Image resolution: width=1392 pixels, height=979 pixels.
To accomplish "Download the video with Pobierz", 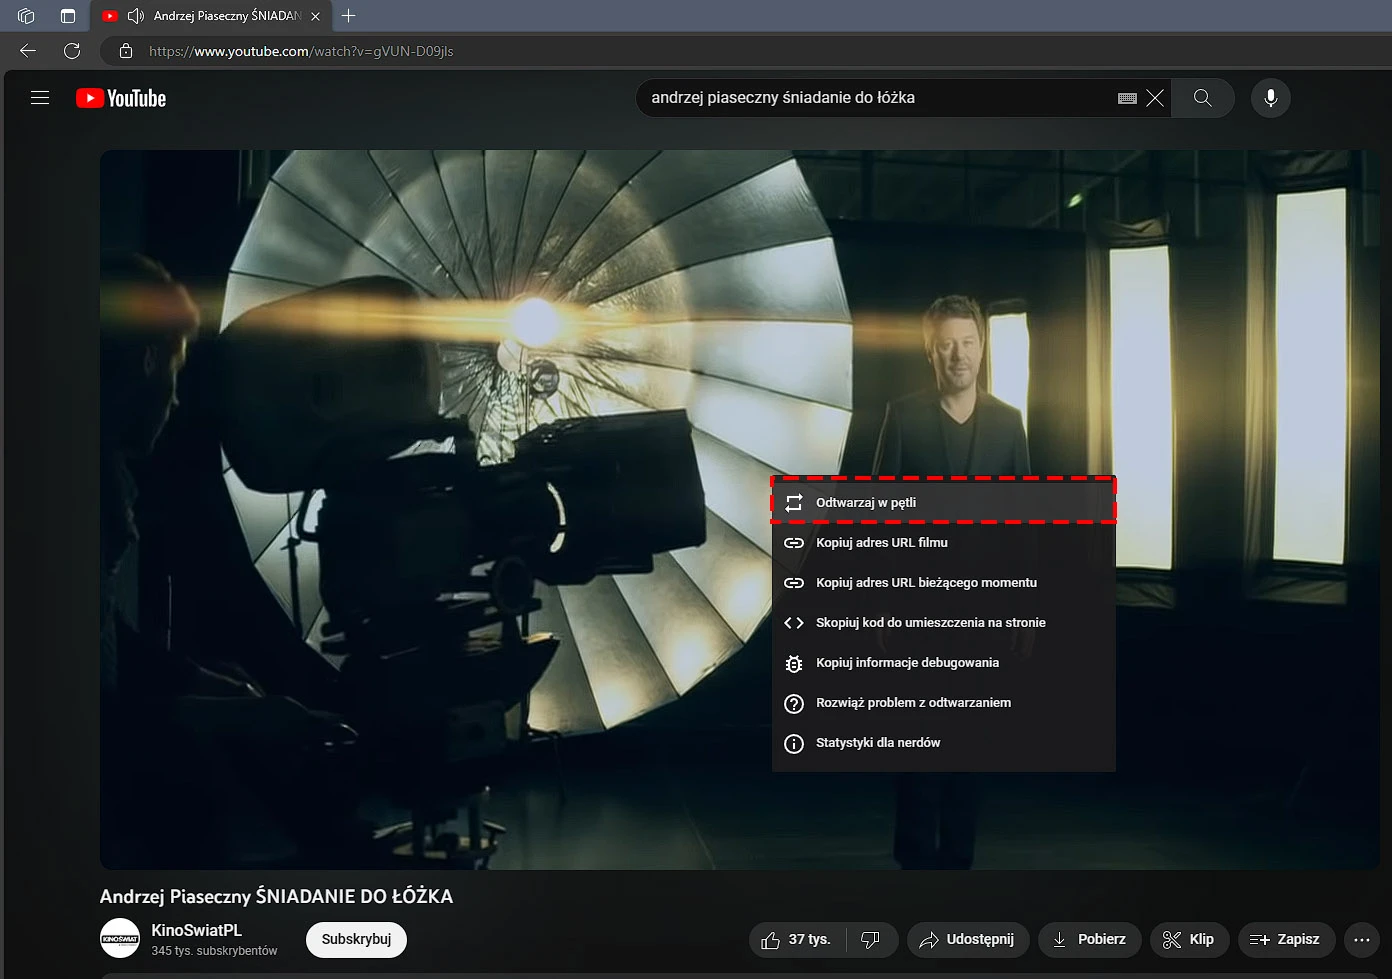I will (x=1090, y=940).
